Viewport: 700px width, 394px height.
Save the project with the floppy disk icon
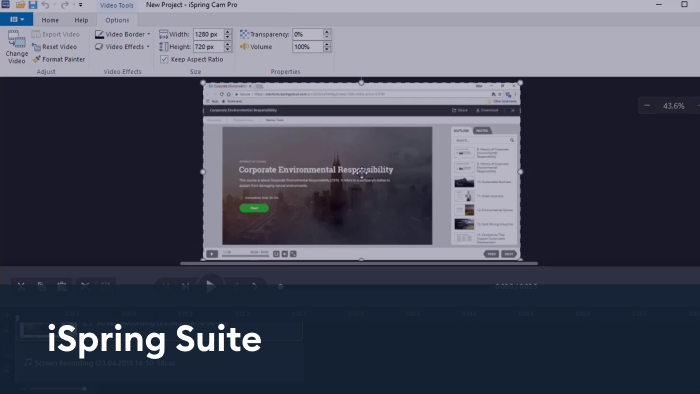(33, 5)
